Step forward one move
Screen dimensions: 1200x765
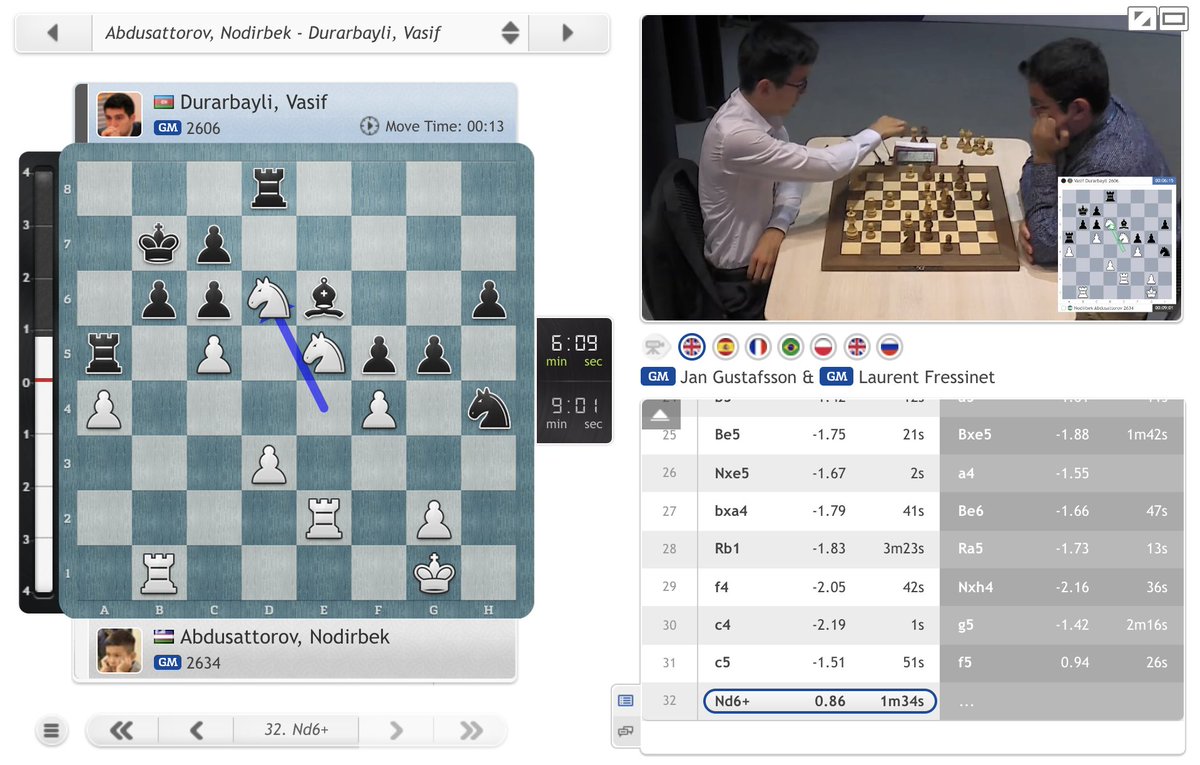[x=396, y=730]
